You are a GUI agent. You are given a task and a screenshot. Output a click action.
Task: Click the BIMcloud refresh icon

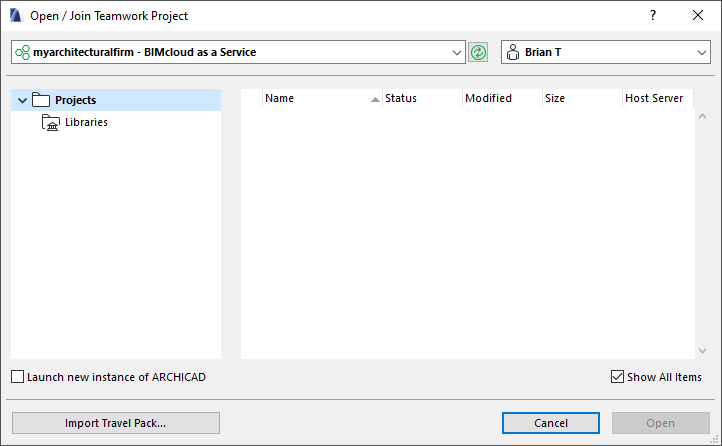(x=478, y=52)
